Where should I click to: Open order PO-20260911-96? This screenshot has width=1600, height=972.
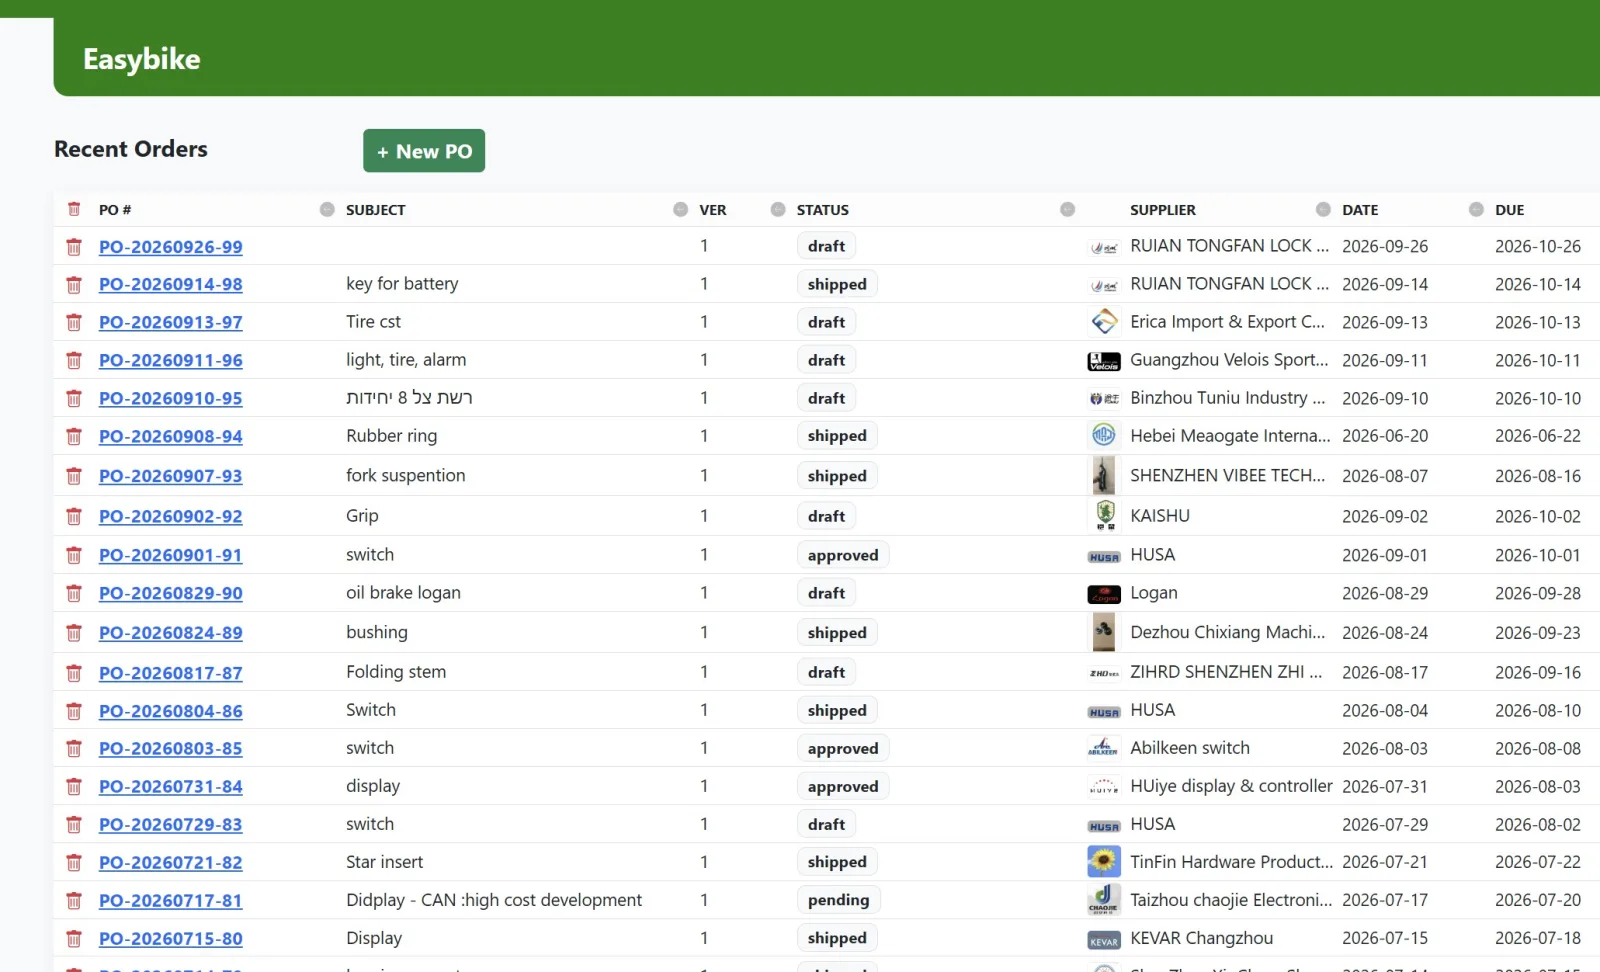(x=171, y=360)
